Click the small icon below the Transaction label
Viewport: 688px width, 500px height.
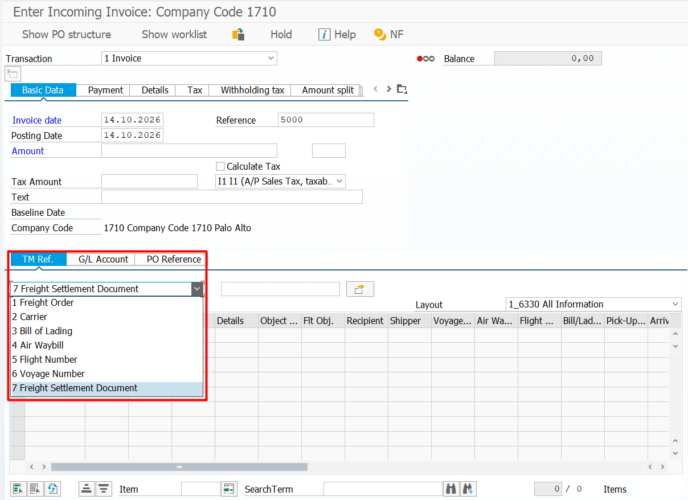[13, 74]
